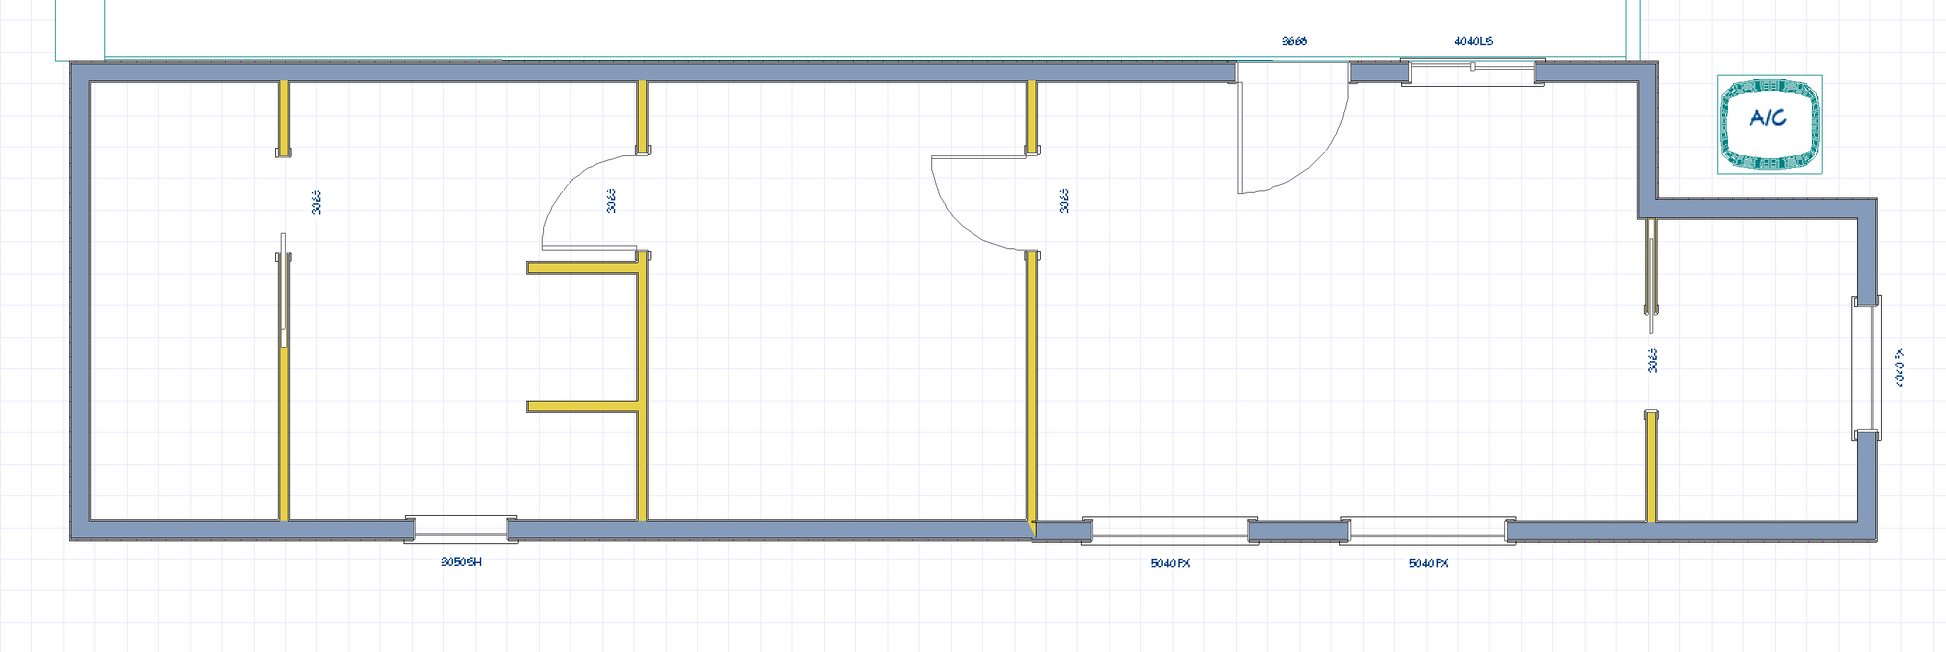Select the hinged door above the closet walls

(590, 203)
